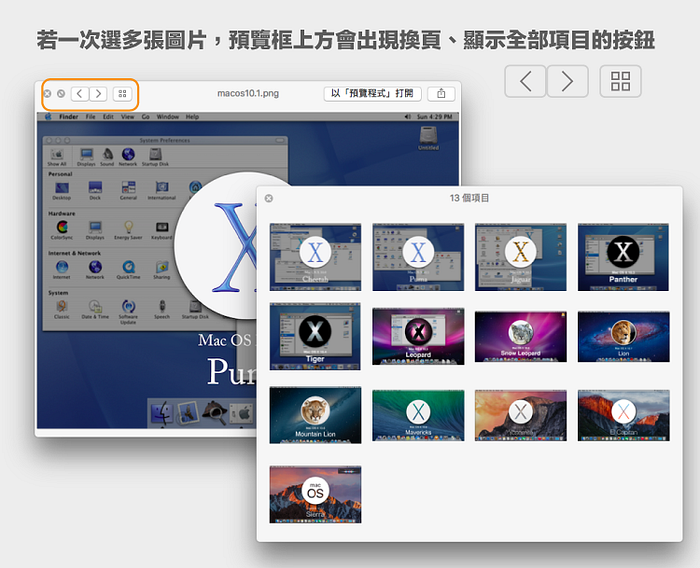Click the large enlarged back arrow button
The image size is (700, 568).
click(525, 81)
